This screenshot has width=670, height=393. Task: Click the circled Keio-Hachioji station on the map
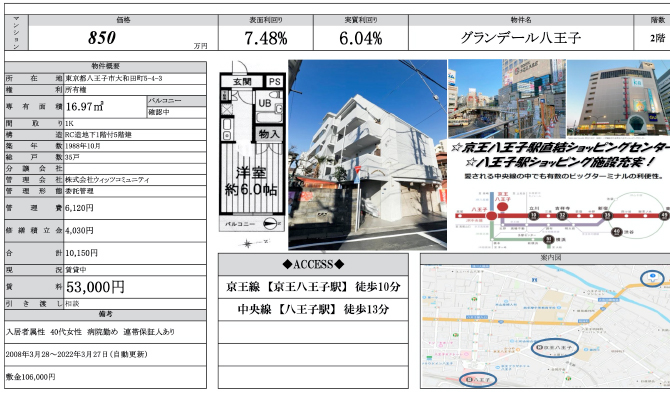555,348
